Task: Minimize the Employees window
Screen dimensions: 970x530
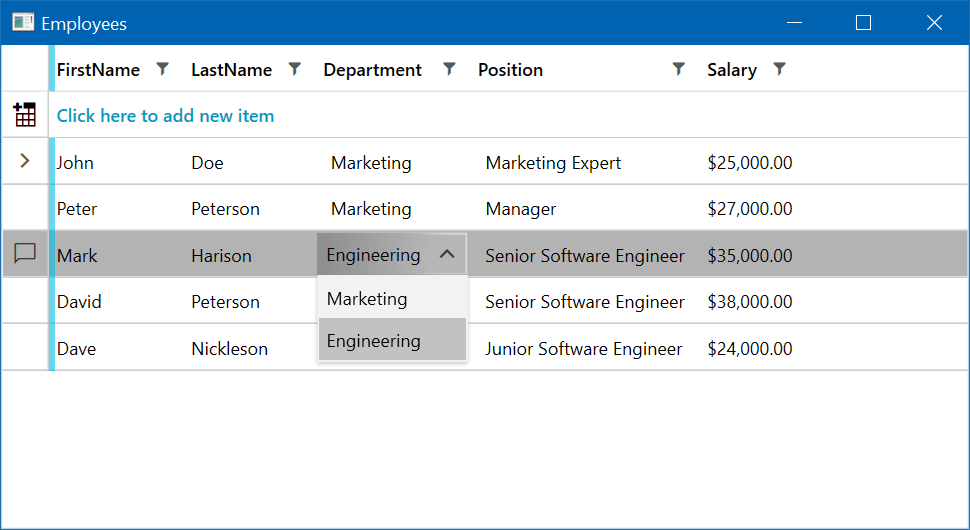Action: (794, 22)
